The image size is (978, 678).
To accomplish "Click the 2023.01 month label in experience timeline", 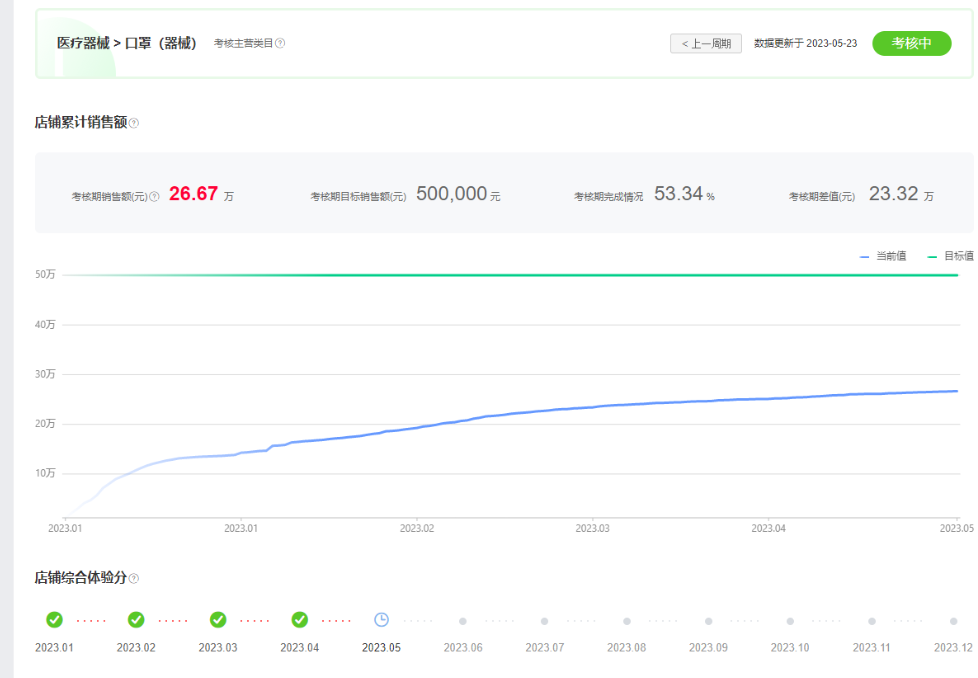I will pyautogui.click(x=54, y=647).
